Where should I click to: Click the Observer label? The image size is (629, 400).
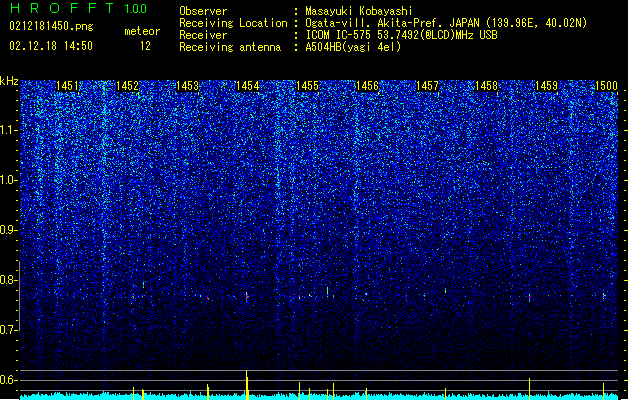(203, 11)
